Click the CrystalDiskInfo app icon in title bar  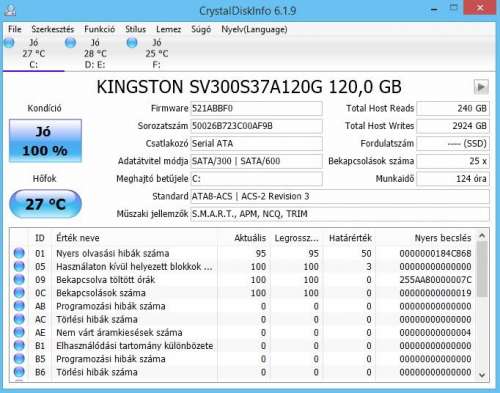[10, 10]
